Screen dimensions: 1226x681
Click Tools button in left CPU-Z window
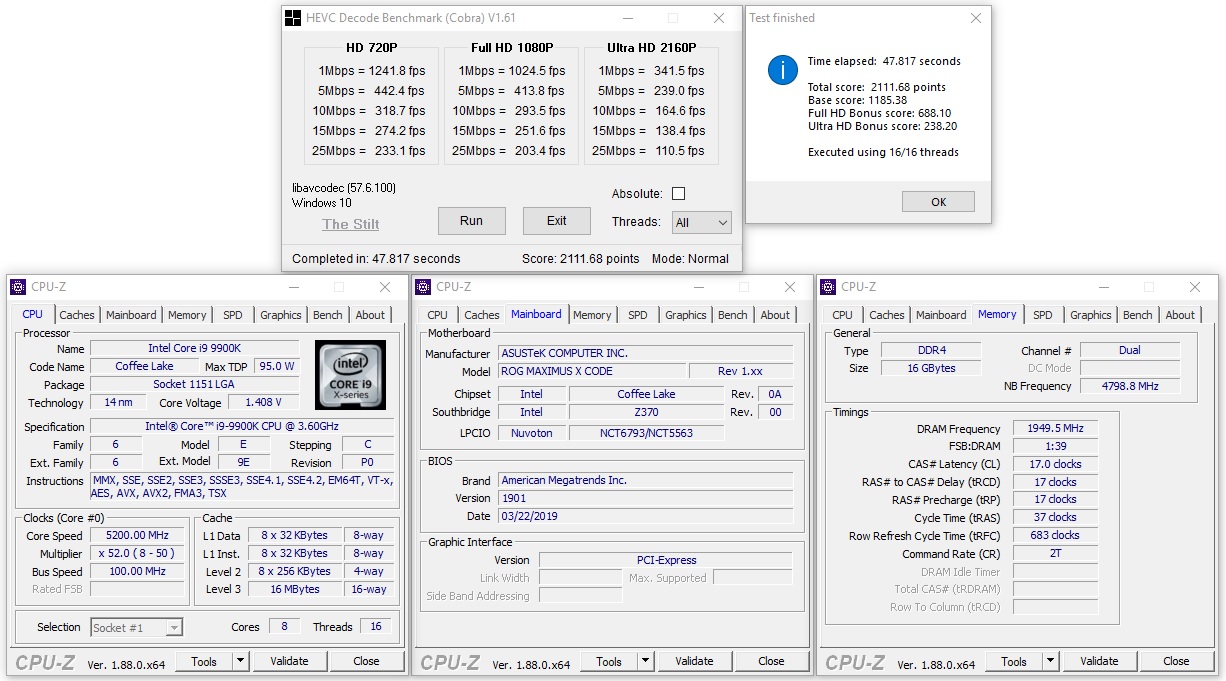tap(204, 661)
